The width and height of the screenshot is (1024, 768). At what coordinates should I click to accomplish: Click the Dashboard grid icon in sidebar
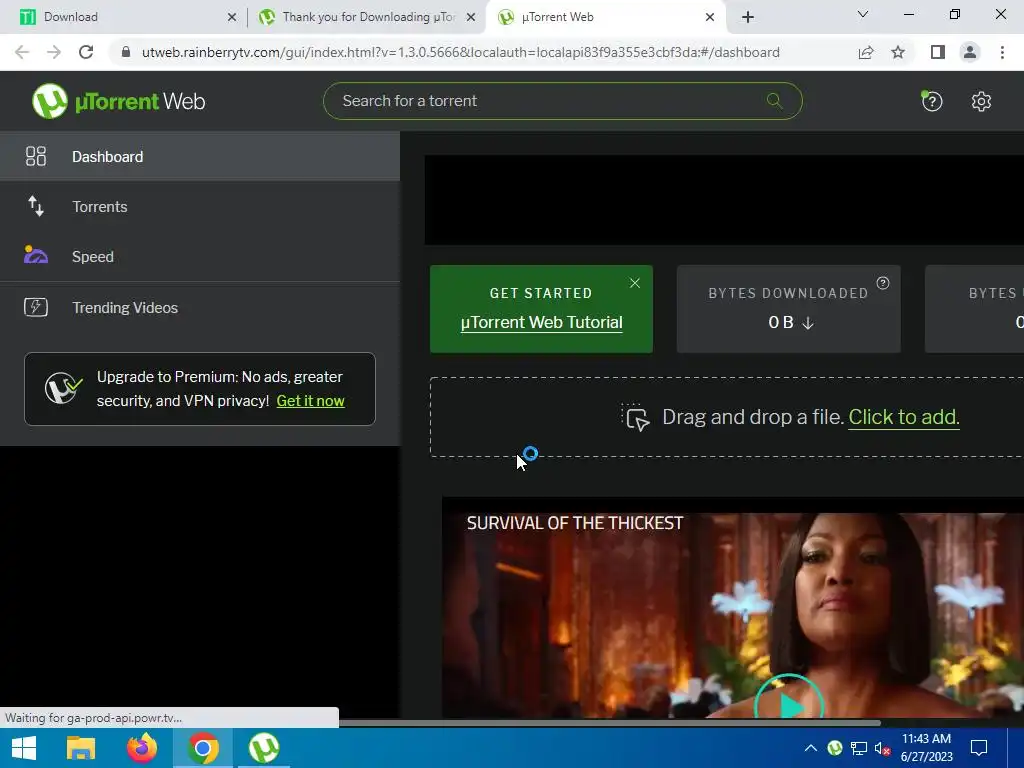tap(36, 156)
